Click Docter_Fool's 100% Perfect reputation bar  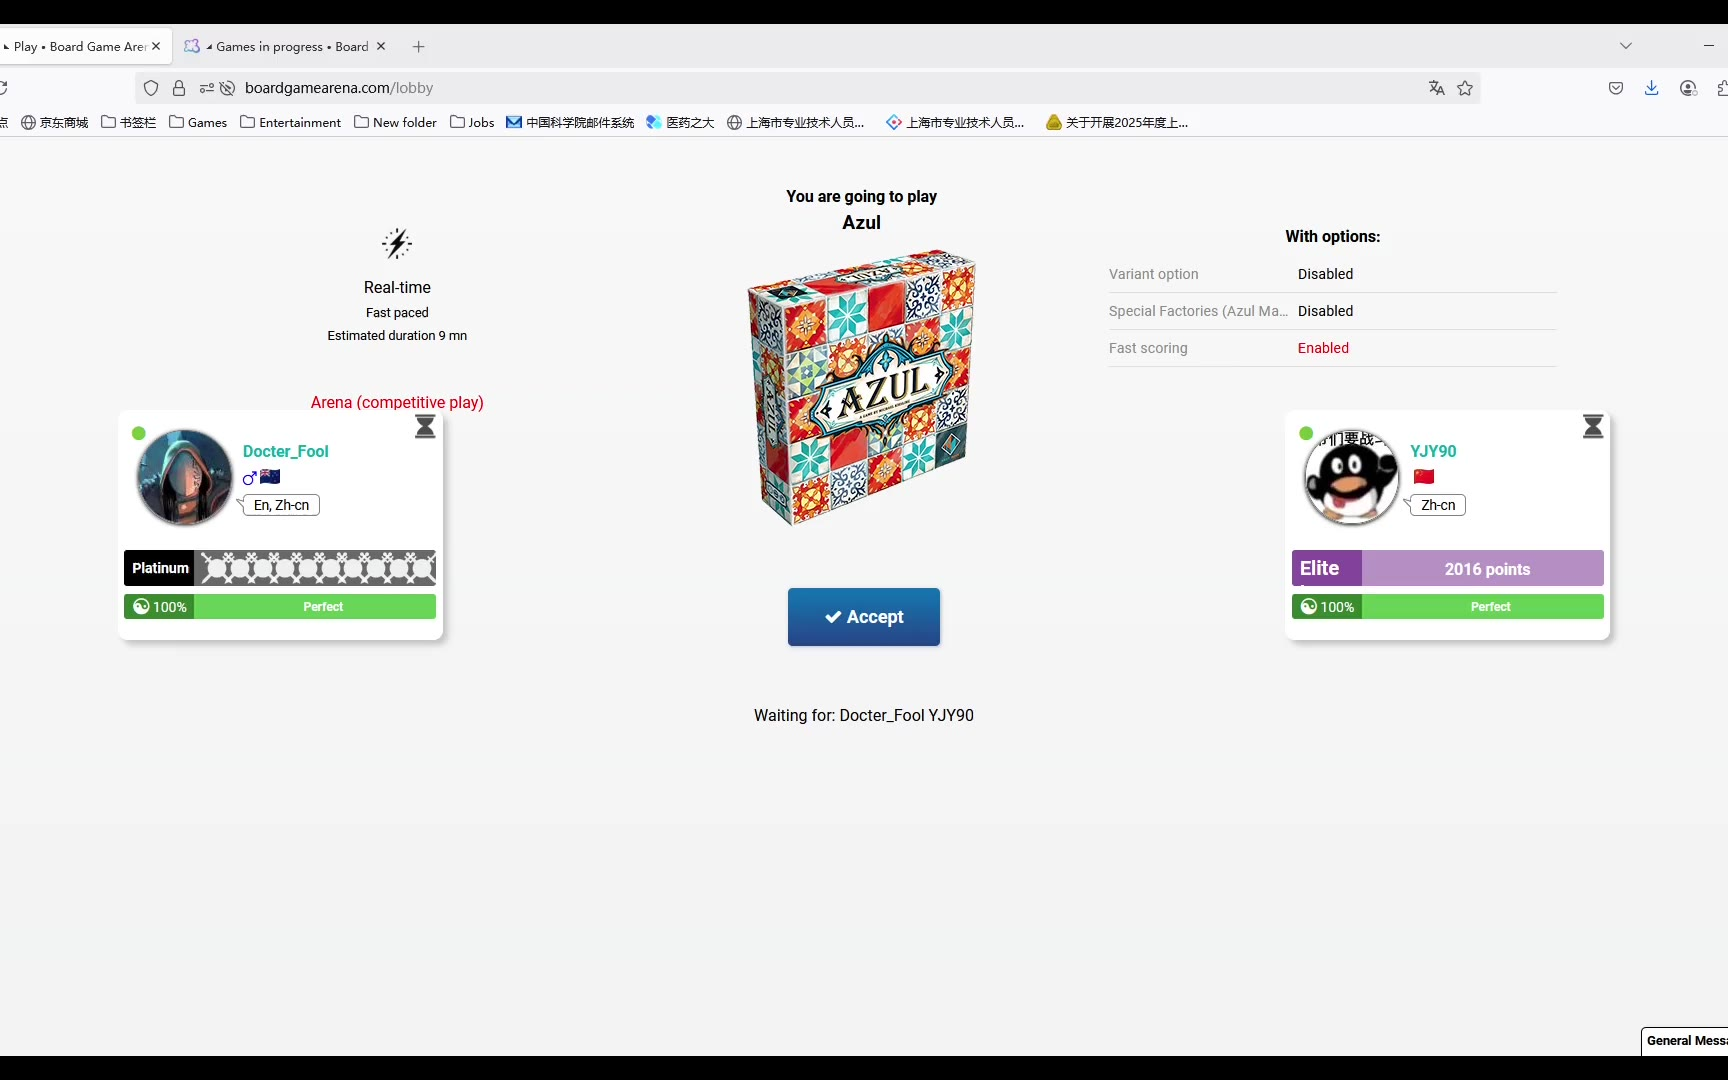click(x=280, y=607)
